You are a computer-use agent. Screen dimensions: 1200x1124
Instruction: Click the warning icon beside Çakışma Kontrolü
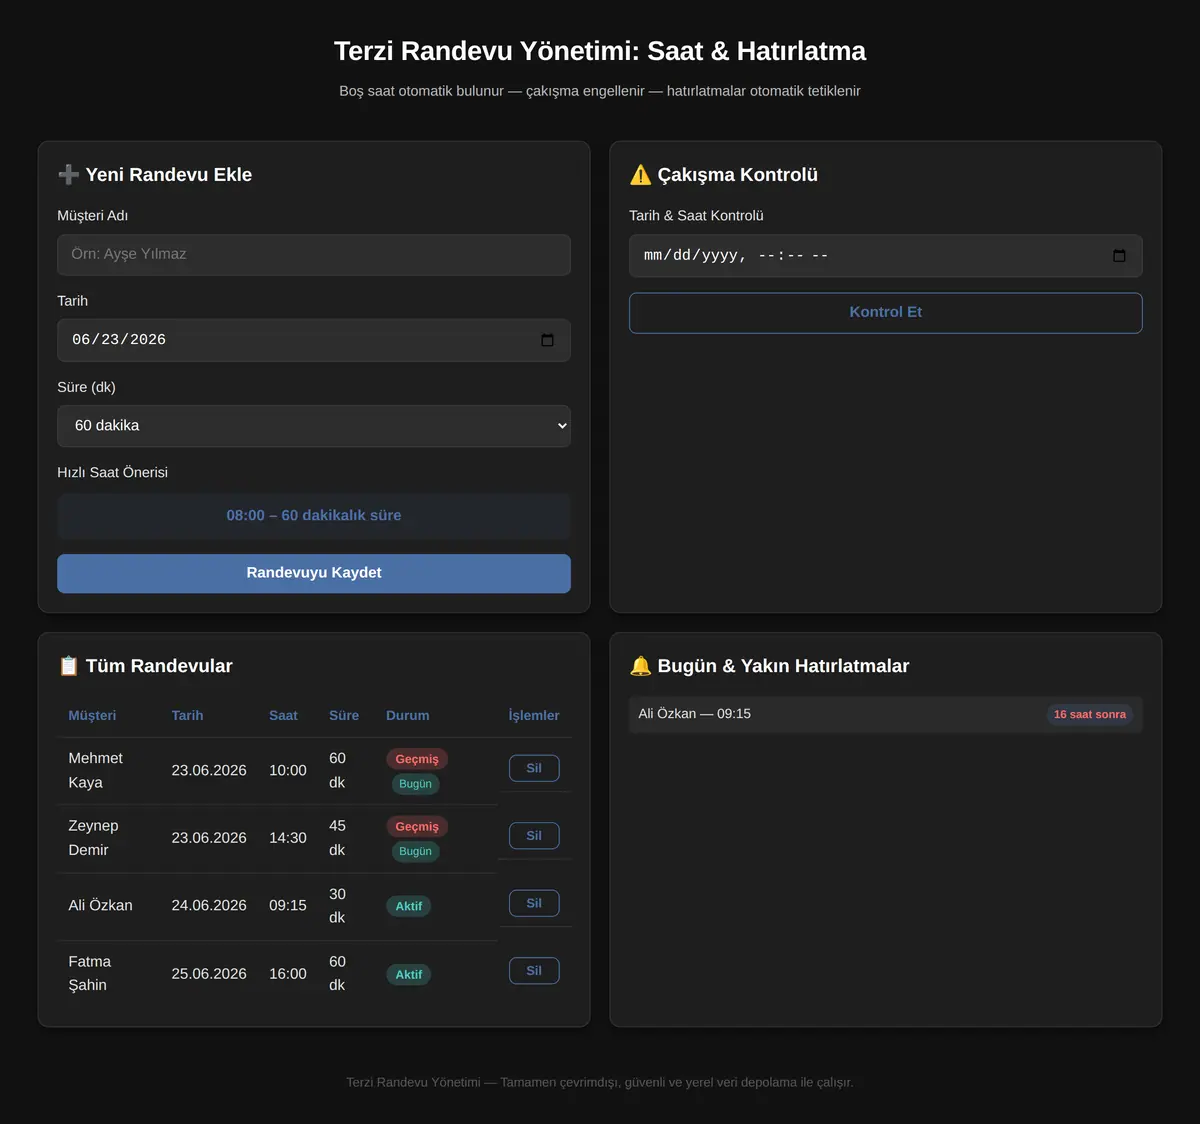pos(640,175)
